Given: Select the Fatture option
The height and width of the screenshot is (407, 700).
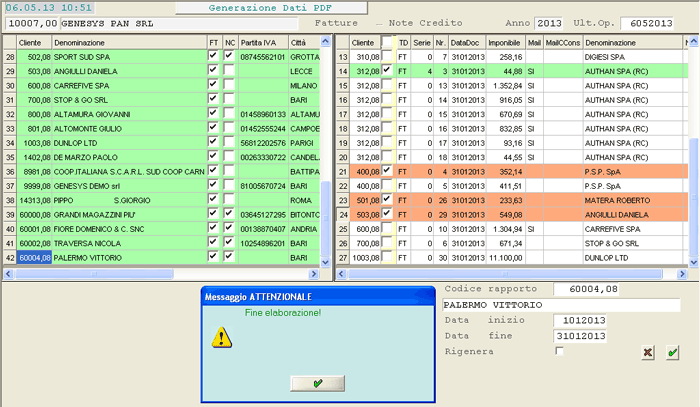Looking at the screenshot, I should [336, 23].
